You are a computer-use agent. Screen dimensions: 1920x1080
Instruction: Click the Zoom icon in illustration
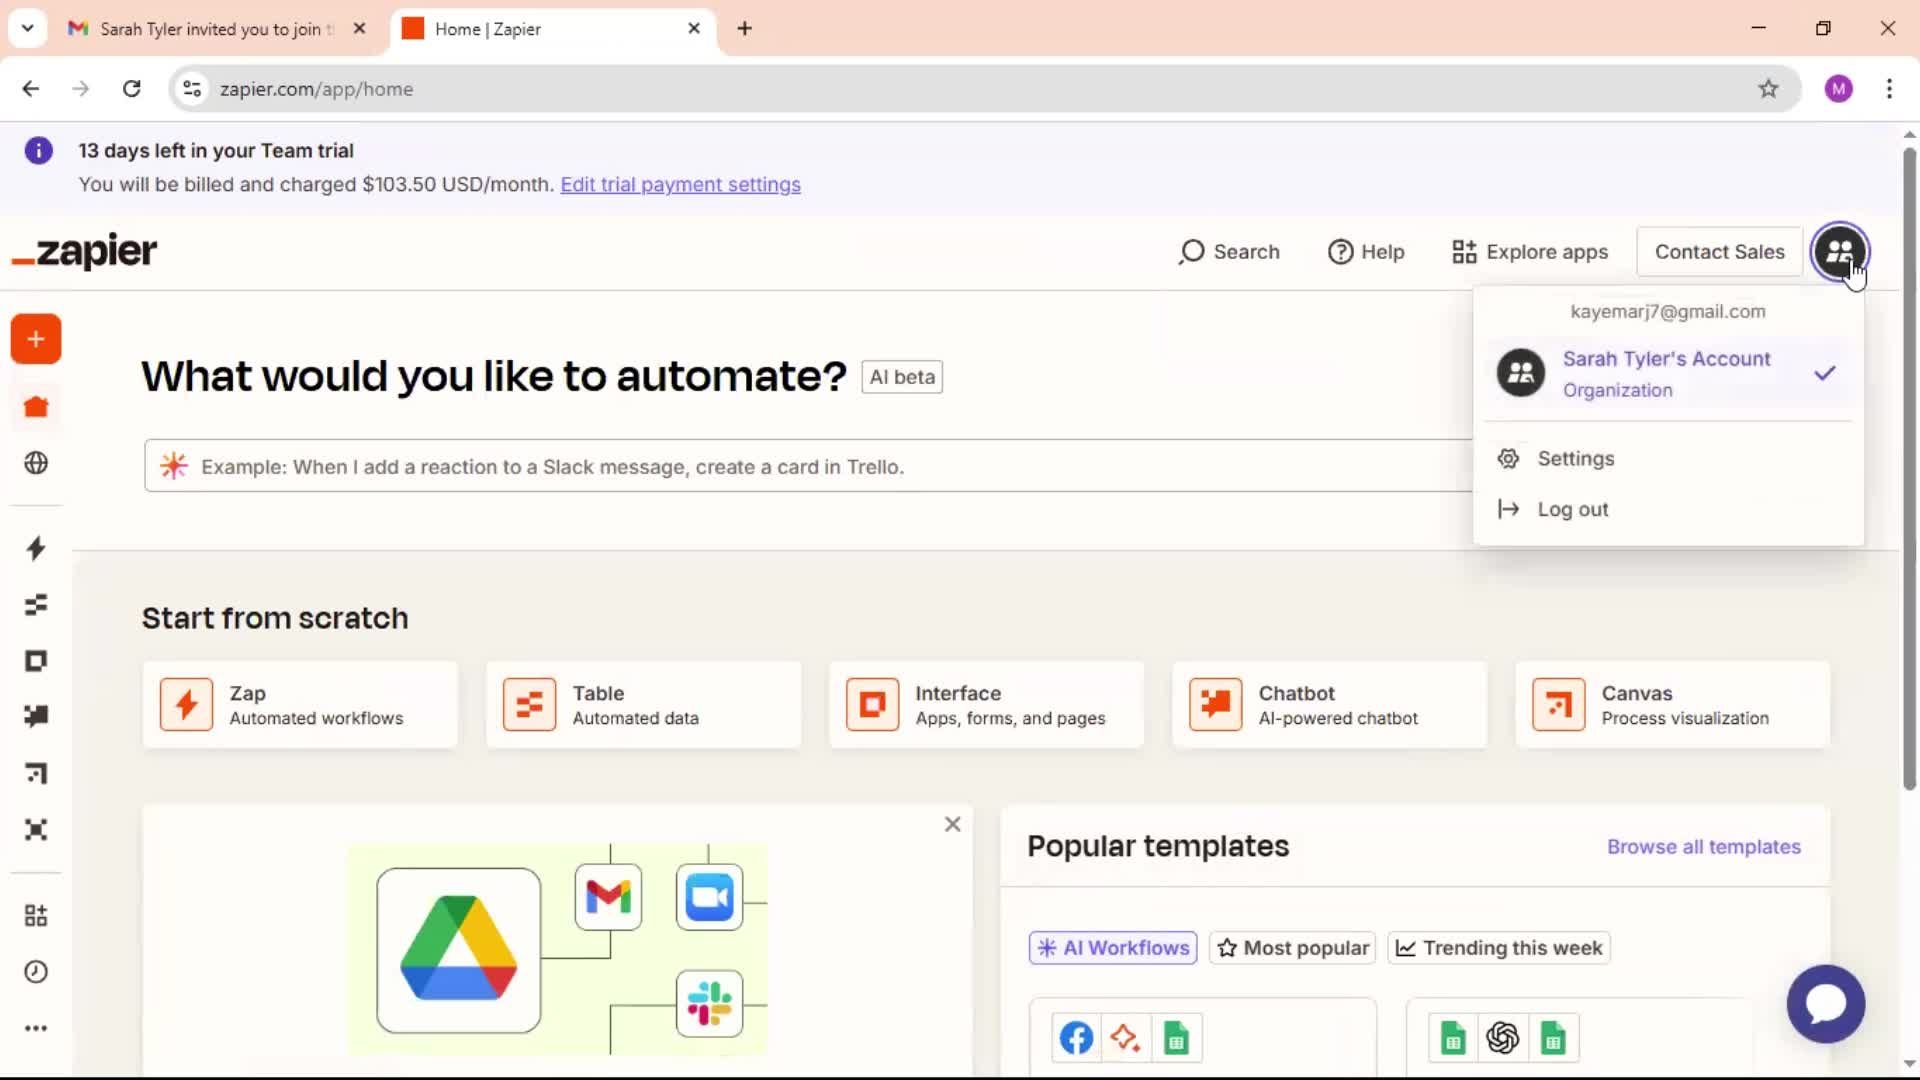coord(709,897)
